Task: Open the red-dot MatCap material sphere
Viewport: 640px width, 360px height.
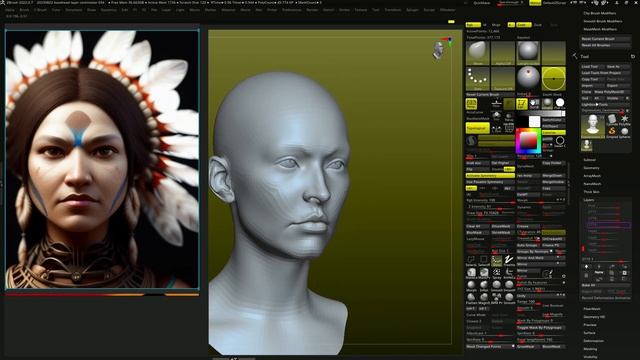Action: coord(528,78)
